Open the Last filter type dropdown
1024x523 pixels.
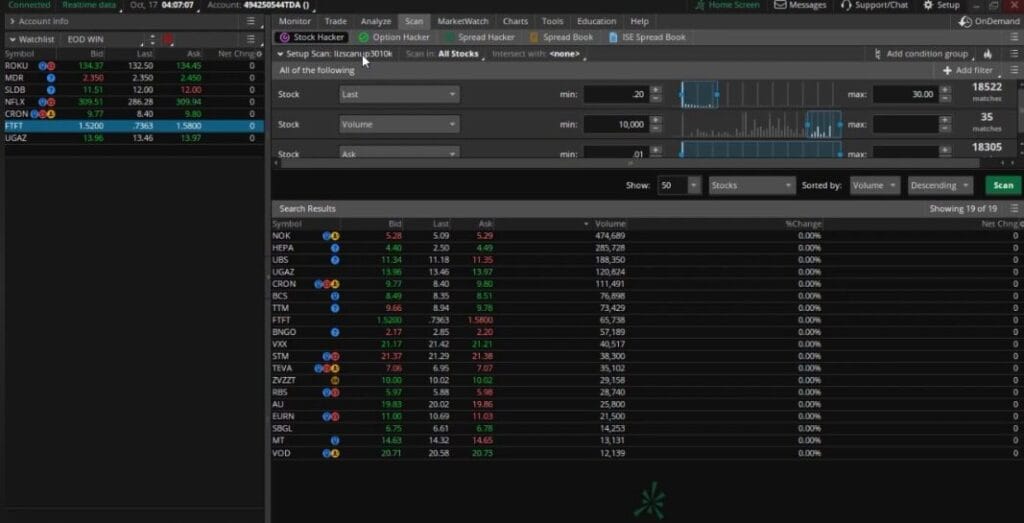(399, 94)
